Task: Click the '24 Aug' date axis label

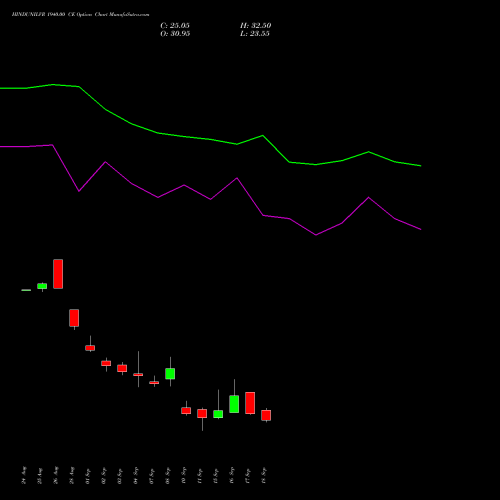Action: click(x=24, y=476)
